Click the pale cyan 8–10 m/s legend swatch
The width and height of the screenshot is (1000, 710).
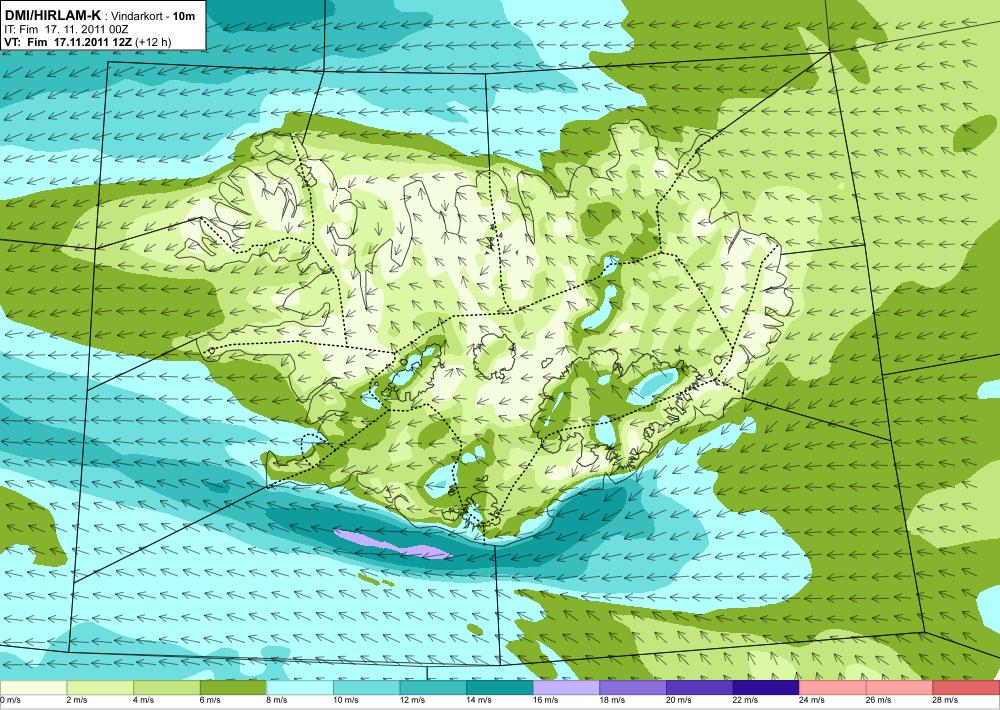pyautogui.click(x=300, y=688)
